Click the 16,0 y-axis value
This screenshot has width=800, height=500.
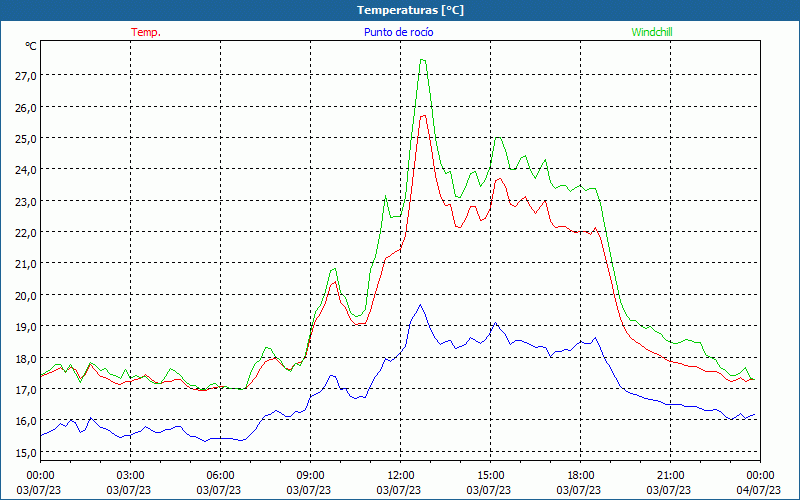click(x=26, y=420)
